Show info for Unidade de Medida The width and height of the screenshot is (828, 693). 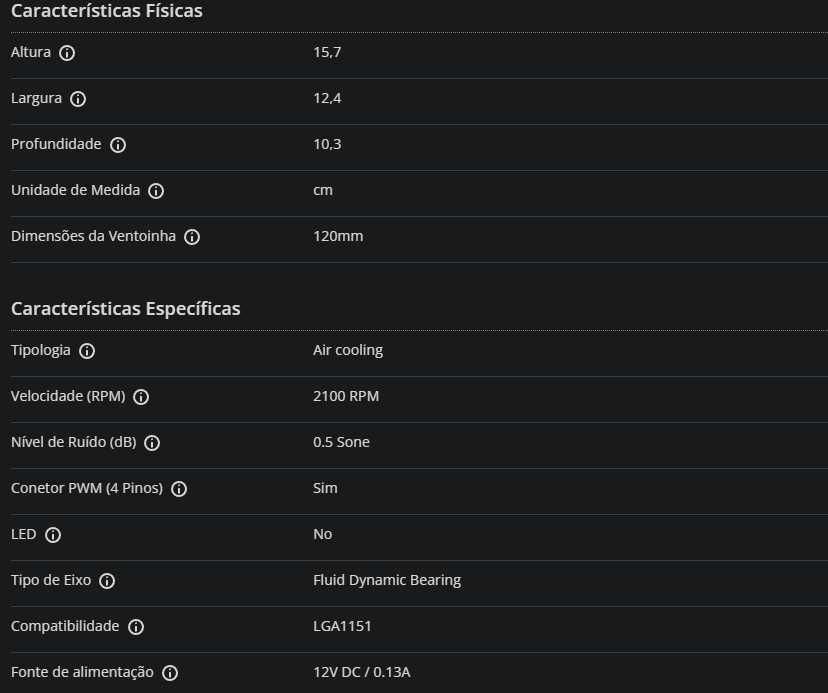click(156, 191)
